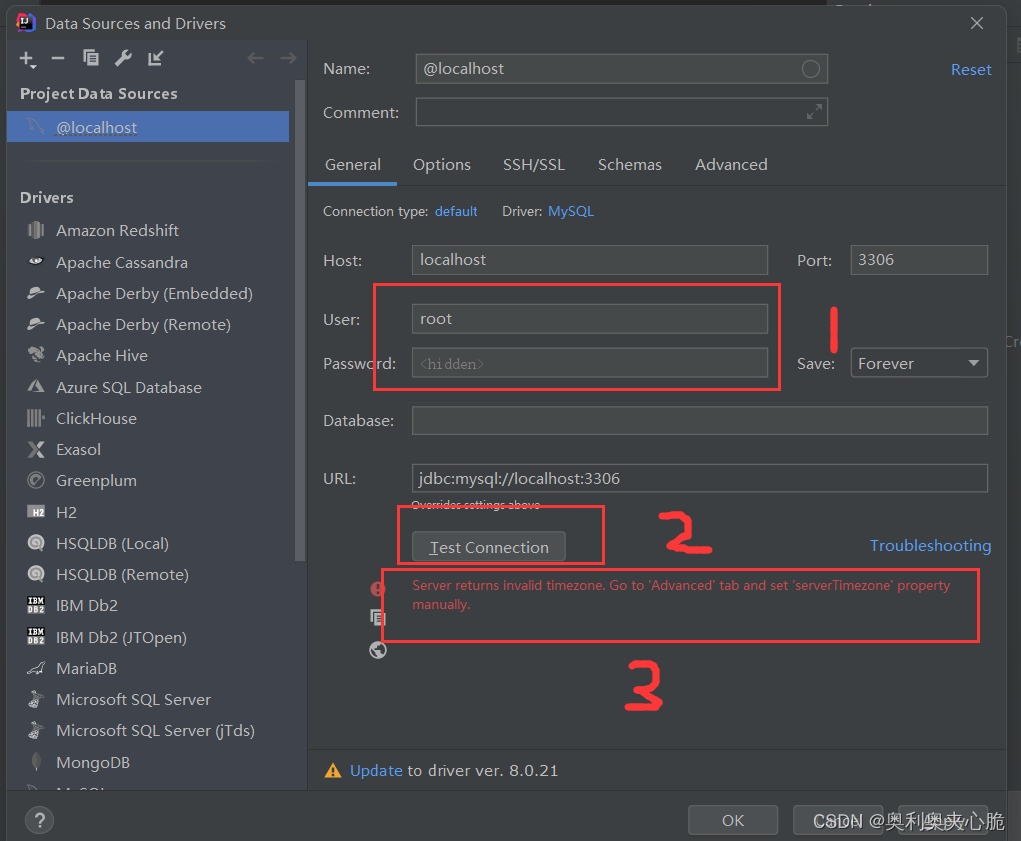Click the Host field containing localhost

[589, 260]
